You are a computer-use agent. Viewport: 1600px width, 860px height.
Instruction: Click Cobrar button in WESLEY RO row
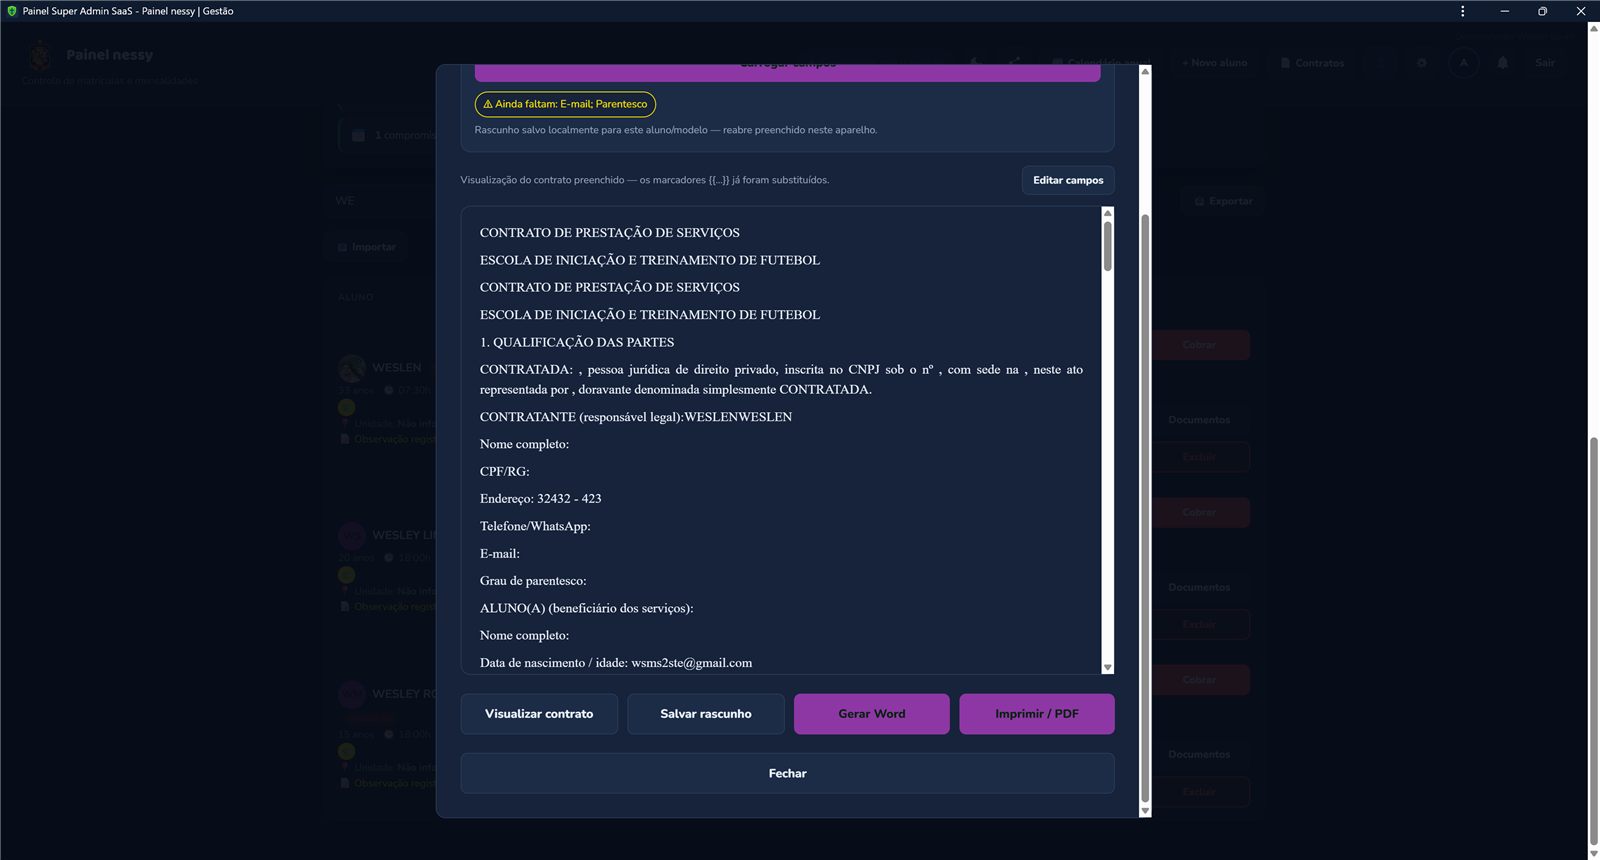click(1199, 680)
